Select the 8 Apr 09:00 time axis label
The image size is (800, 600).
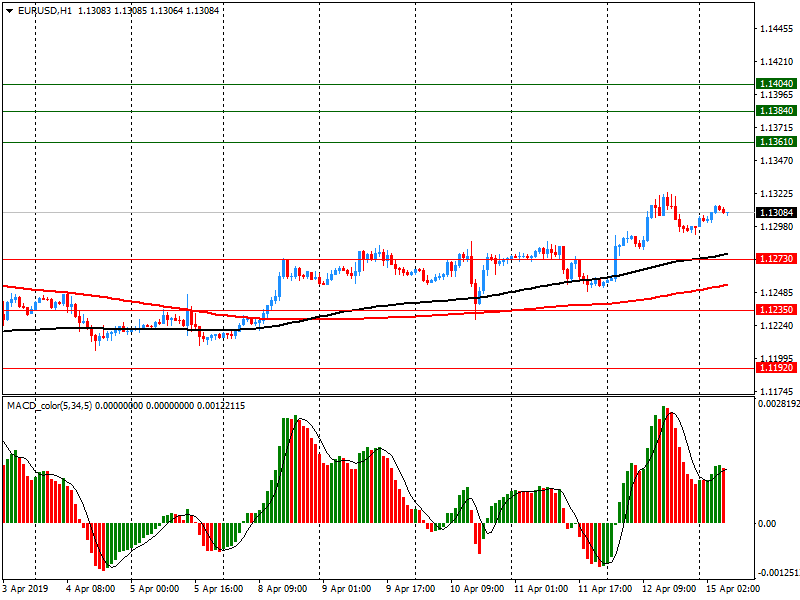click(282, 589)
